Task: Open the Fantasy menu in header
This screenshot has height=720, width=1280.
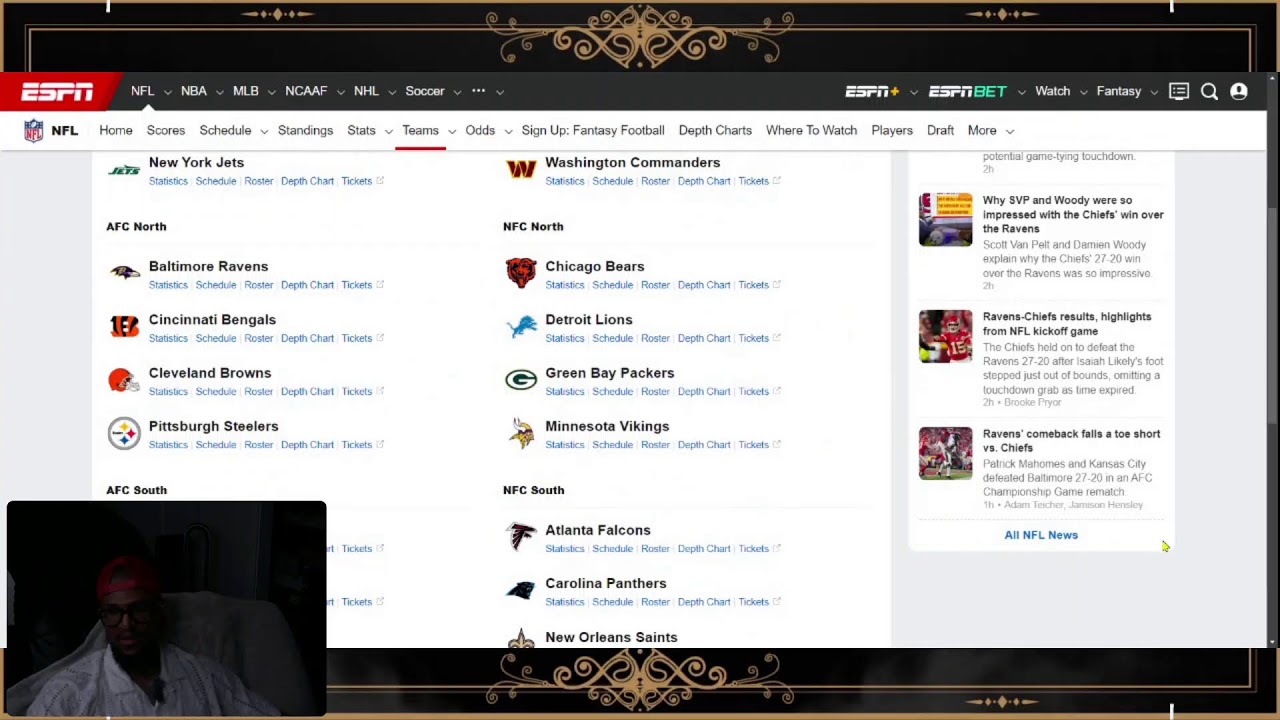Action: click(x=1118, y=91)
